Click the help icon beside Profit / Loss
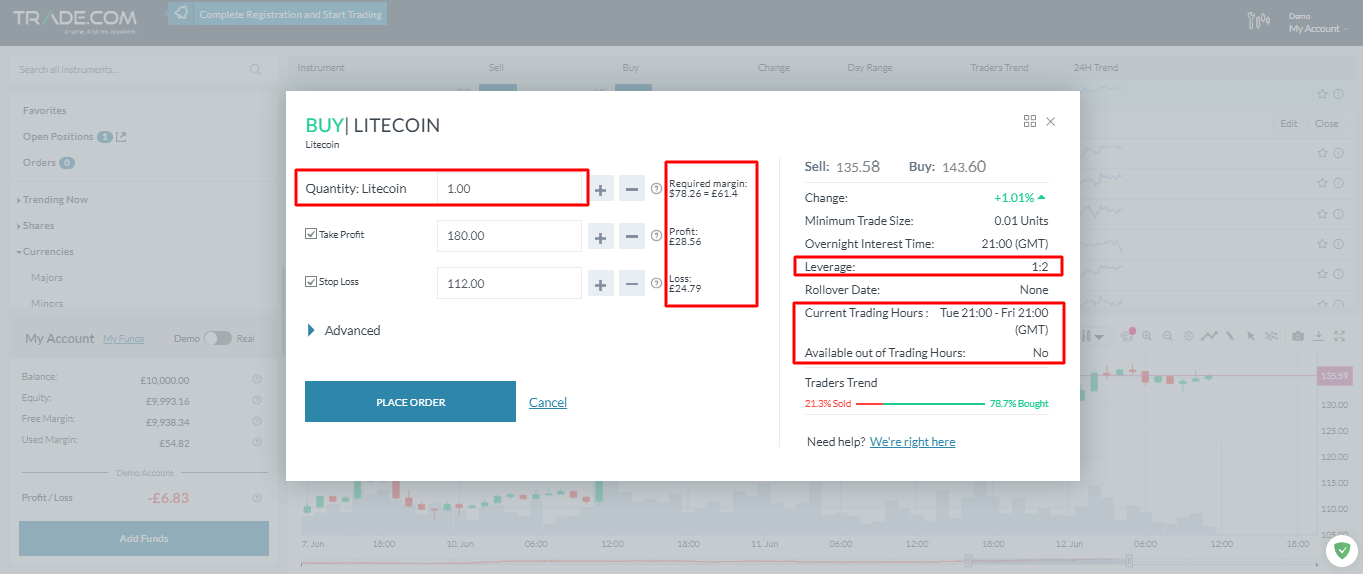Viewport: 1363px width, 574px height. tap(257, 498)
